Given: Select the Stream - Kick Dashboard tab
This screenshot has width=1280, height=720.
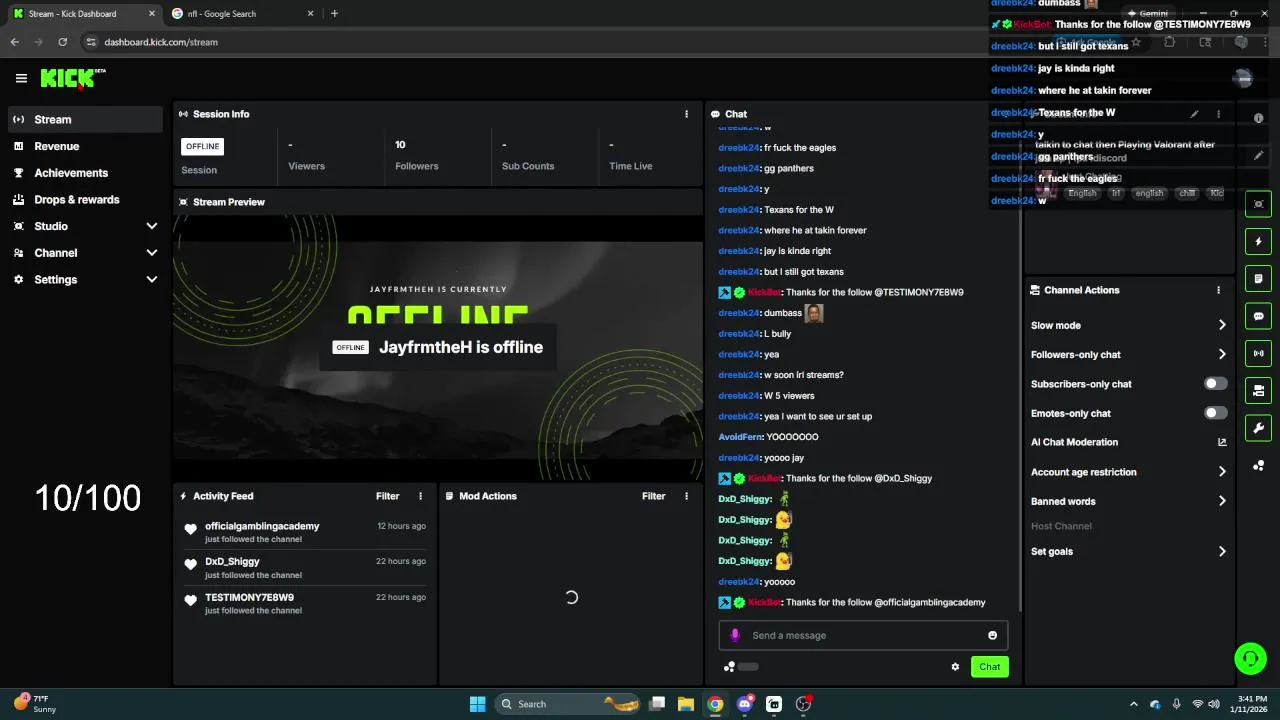Looking at the screenshot, I should (83, 14).
